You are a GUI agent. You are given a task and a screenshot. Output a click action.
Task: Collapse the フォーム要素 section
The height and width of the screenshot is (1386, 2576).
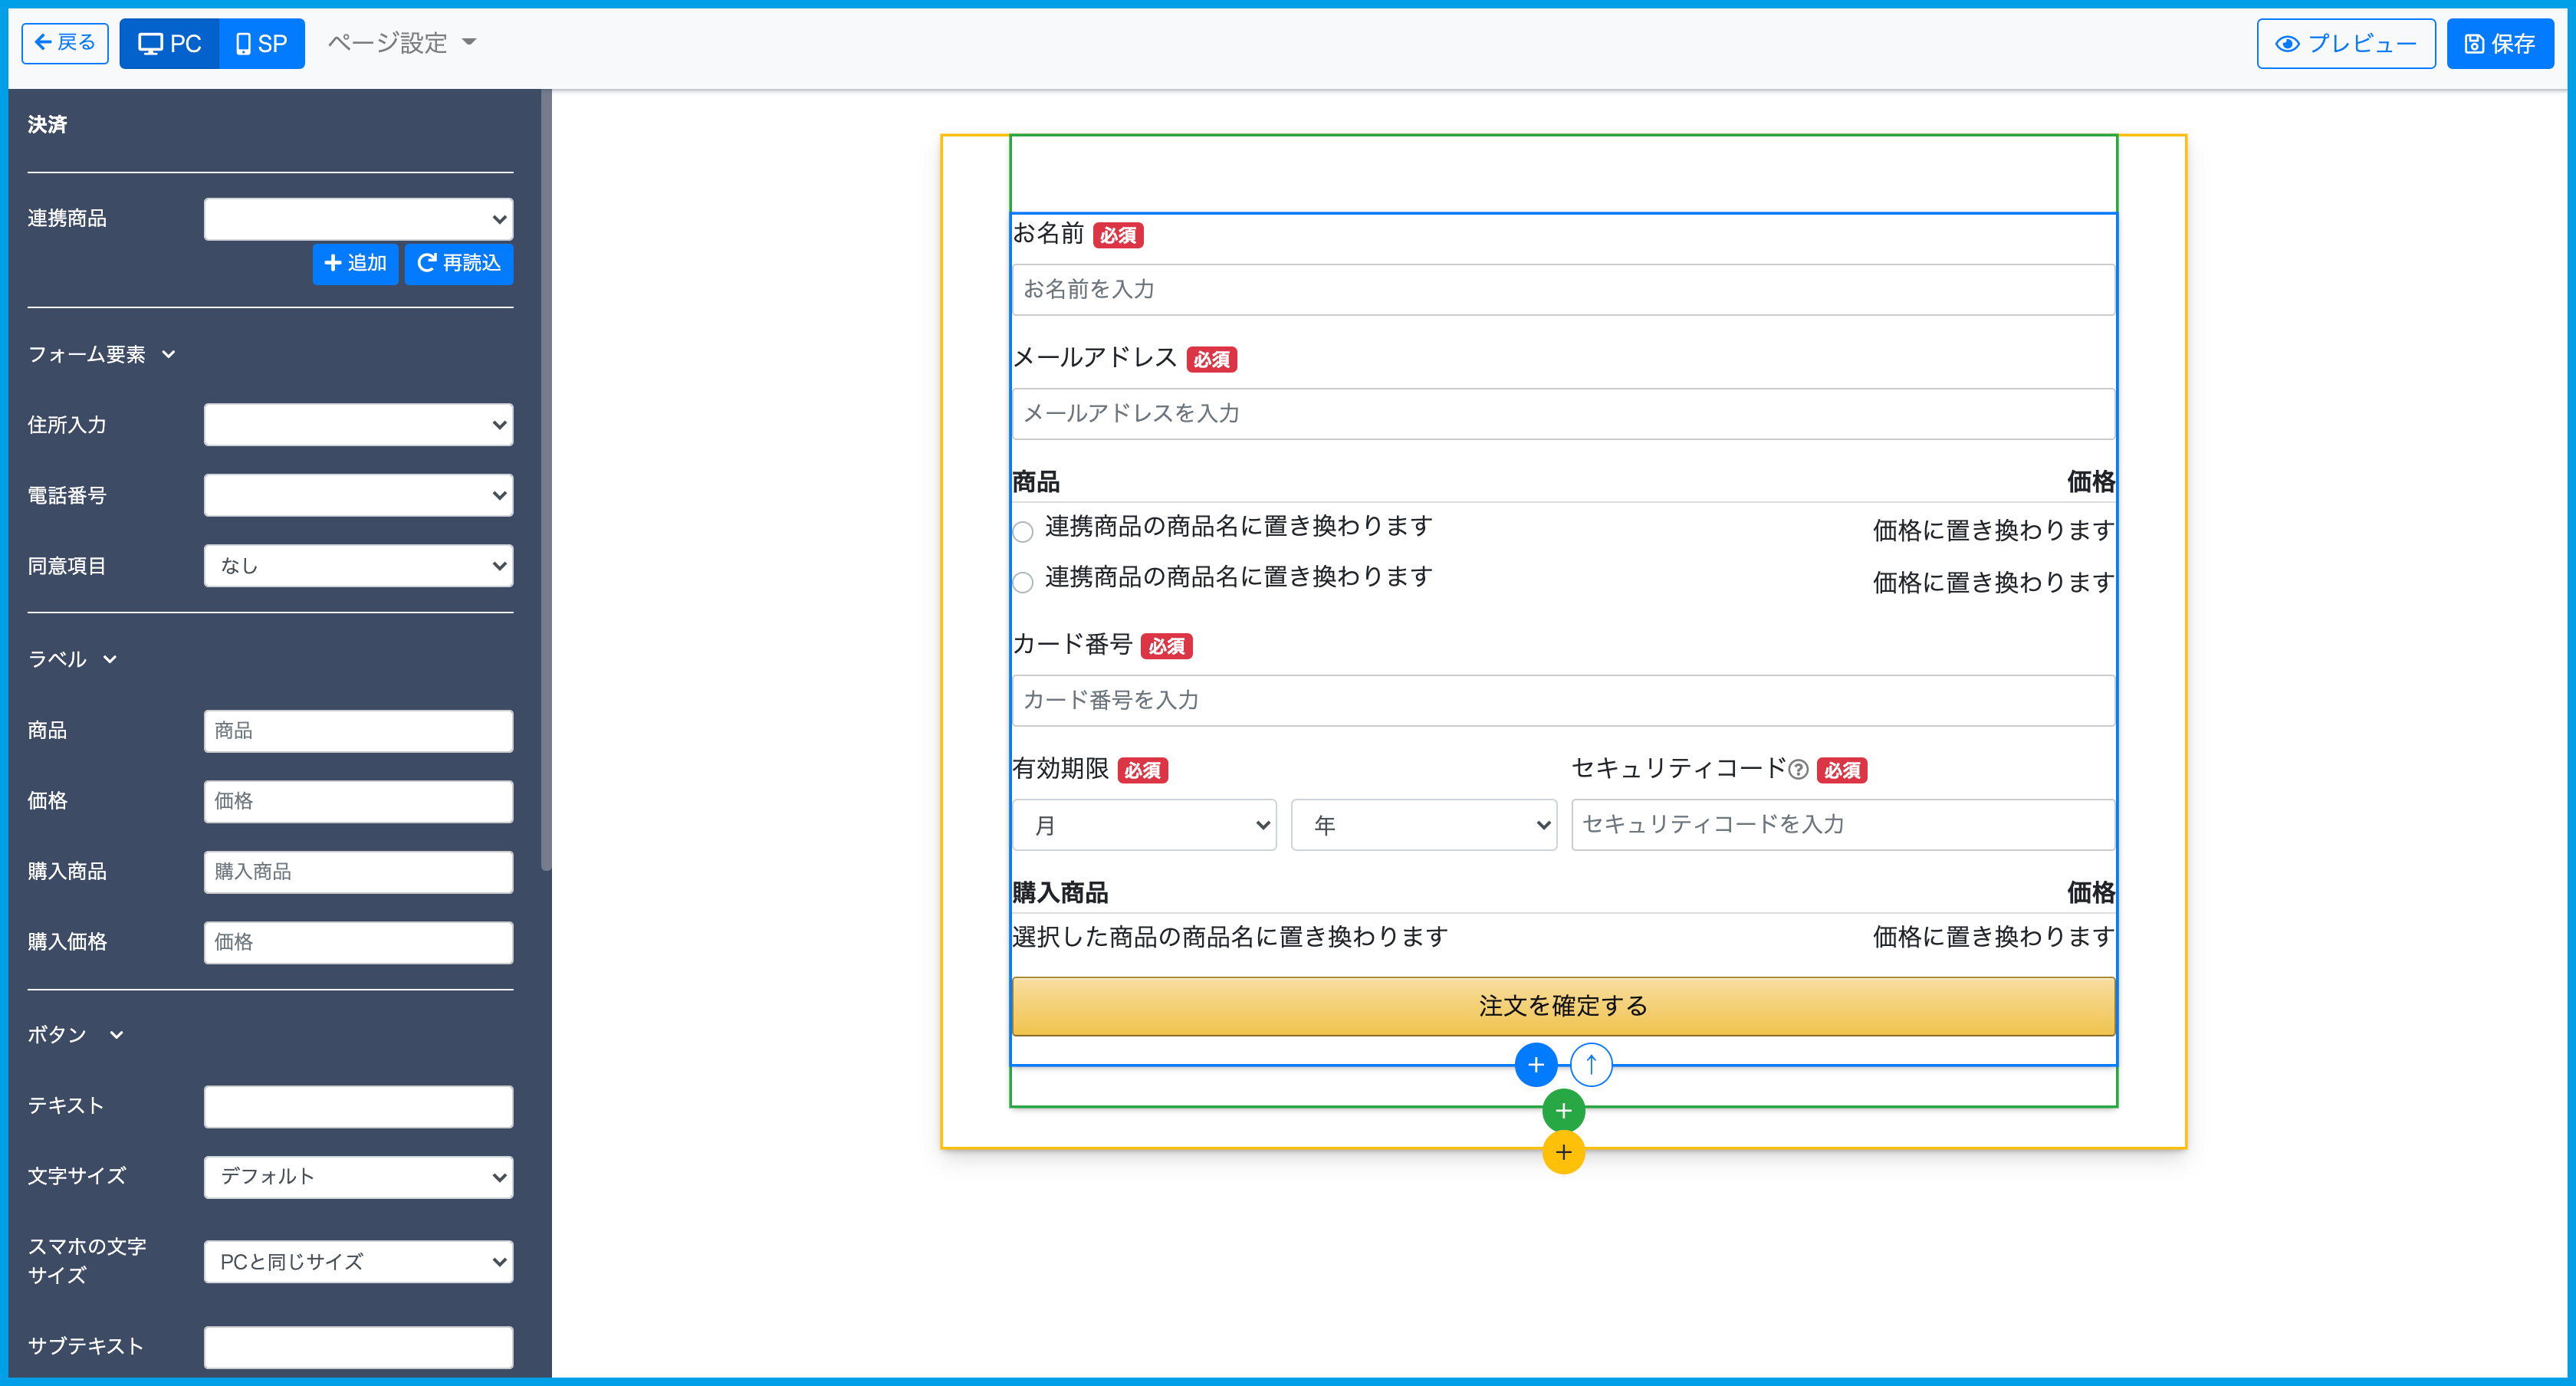click(x=101, y=354)
